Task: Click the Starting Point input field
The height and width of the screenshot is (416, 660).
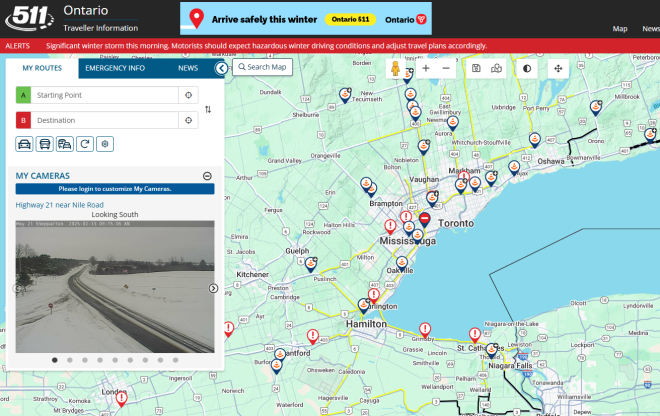Action: coord(104,95)
